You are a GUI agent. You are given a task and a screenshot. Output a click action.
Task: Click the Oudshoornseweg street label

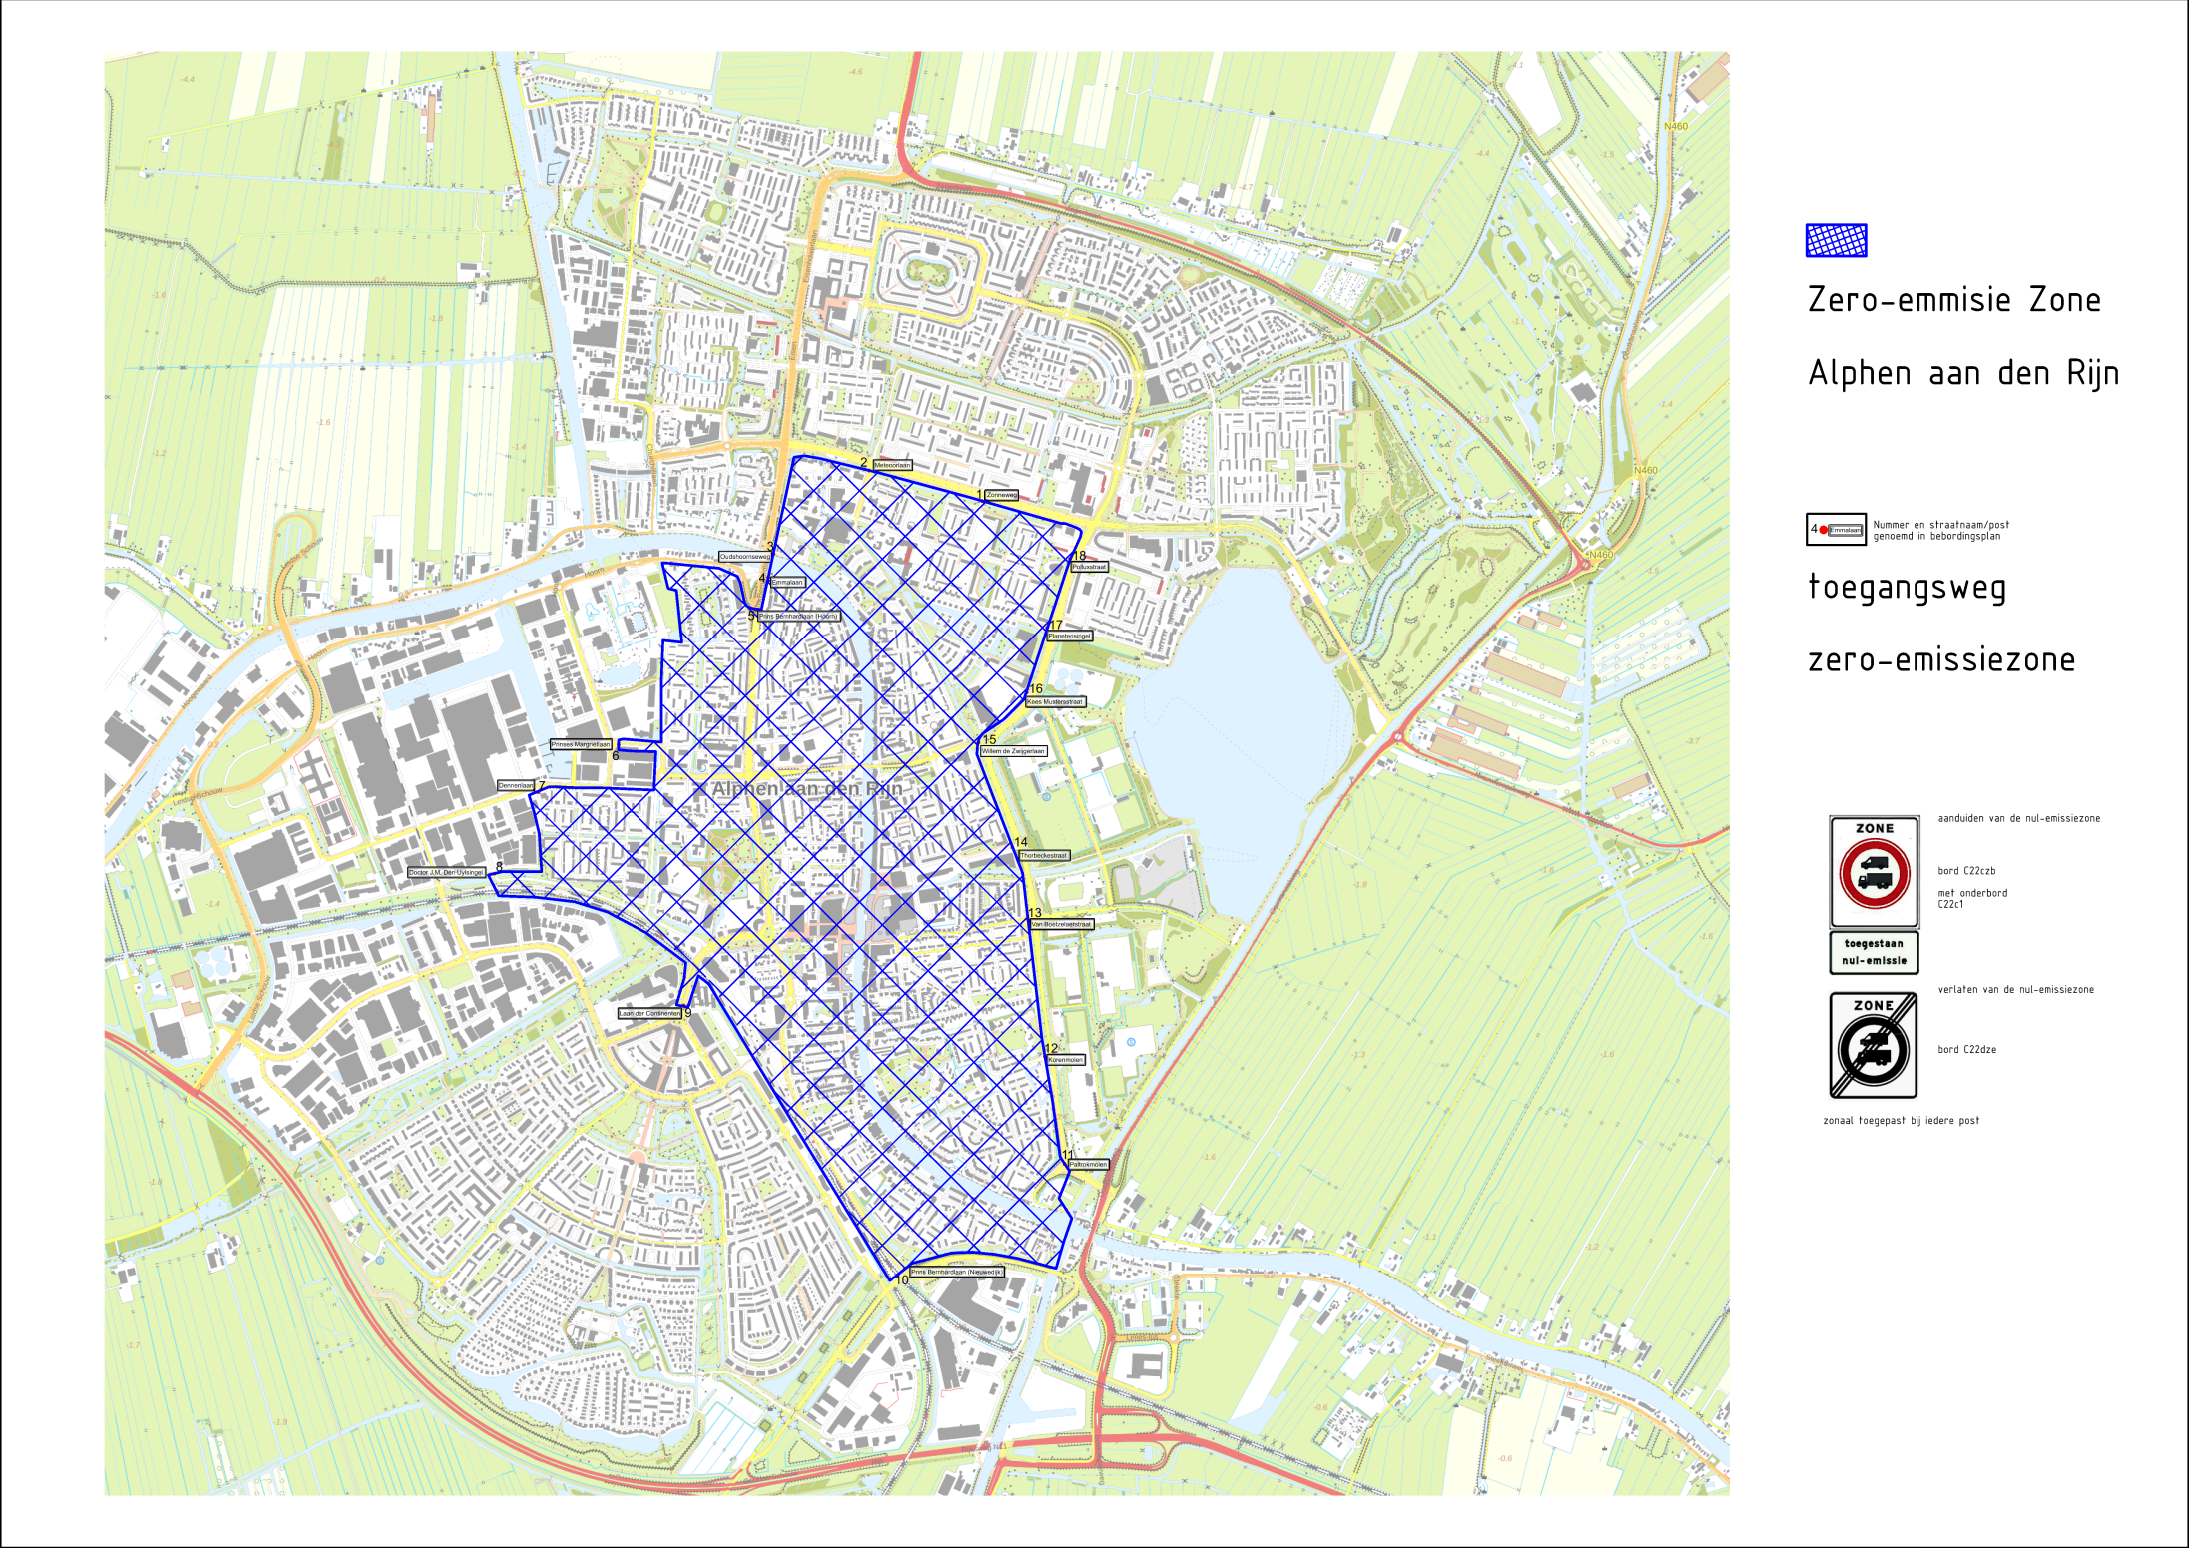point(745,557)
